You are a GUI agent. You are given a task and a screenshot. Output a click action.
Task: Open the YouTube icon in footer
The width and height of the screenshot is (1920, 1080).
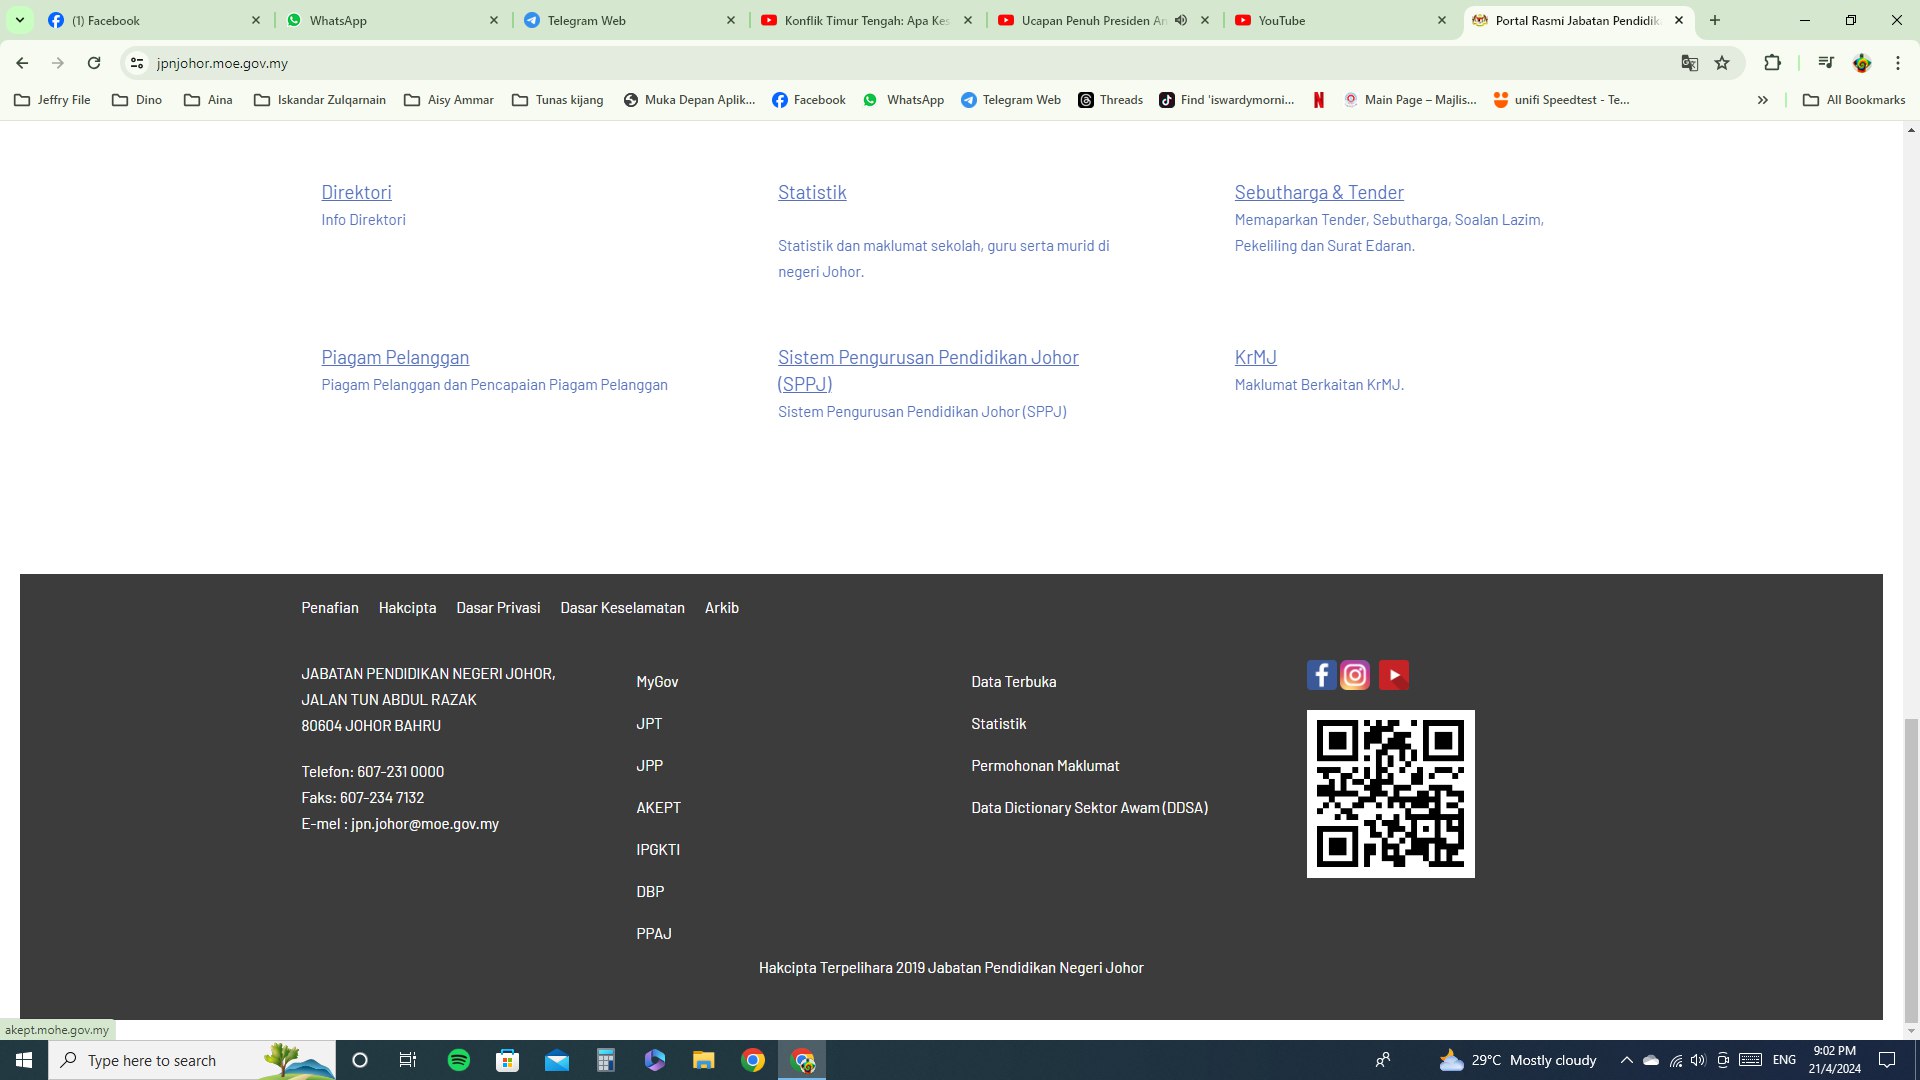pos(1393,675)
